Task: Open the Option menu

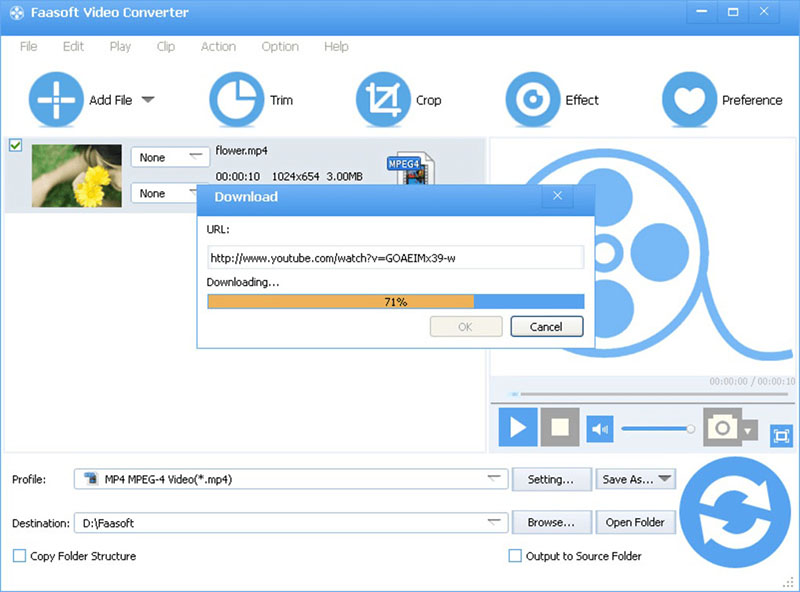Action: [280, 46]
